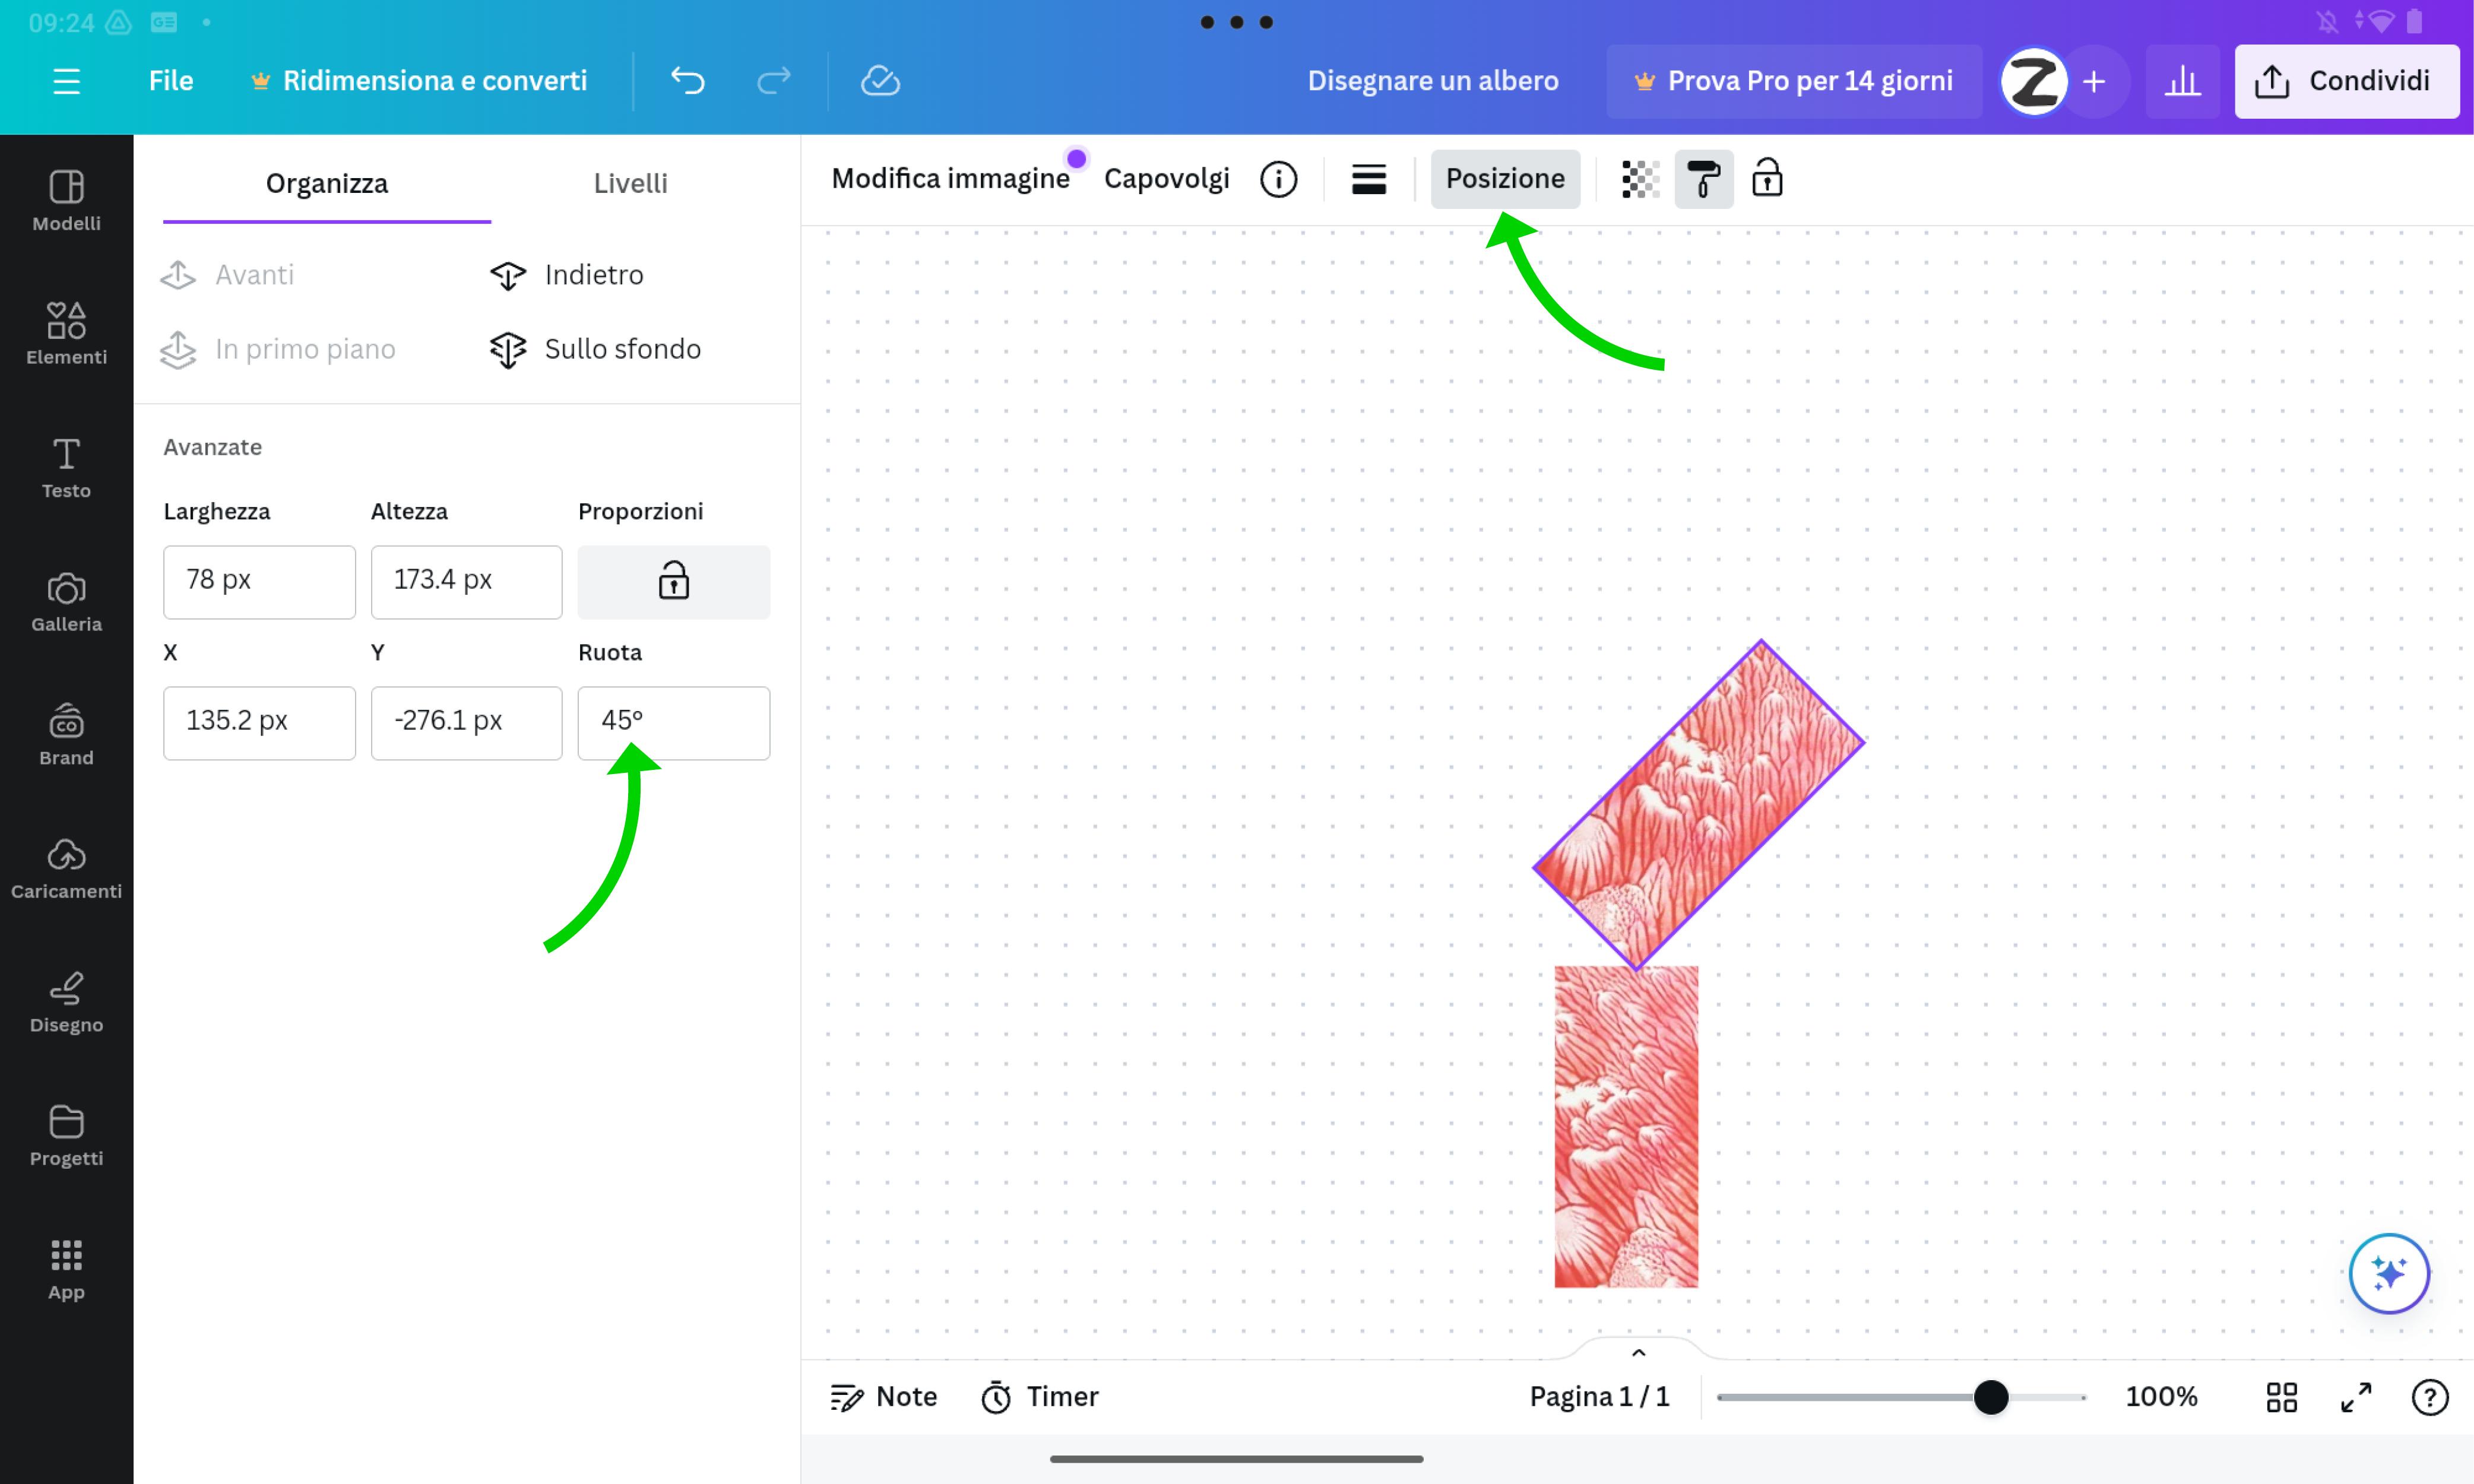
Task: Tap the three-dot multitasking handle
Action: click(x=1237, y=22)
